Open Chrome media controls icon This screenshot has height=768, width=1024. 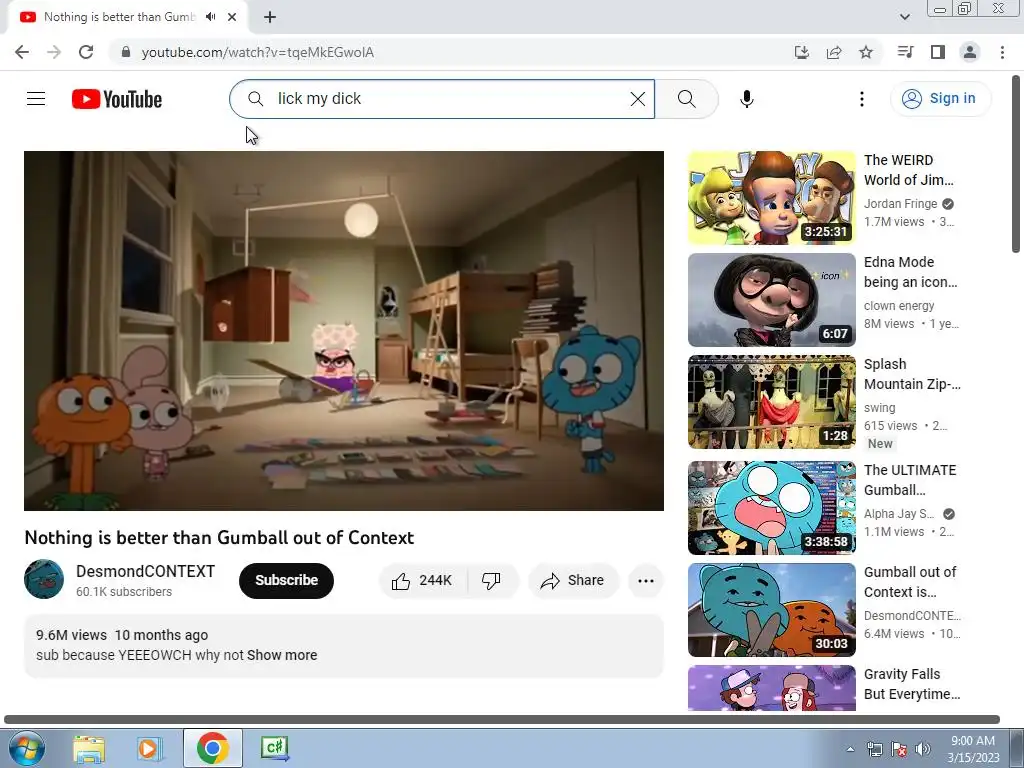[x=905, y=52]
